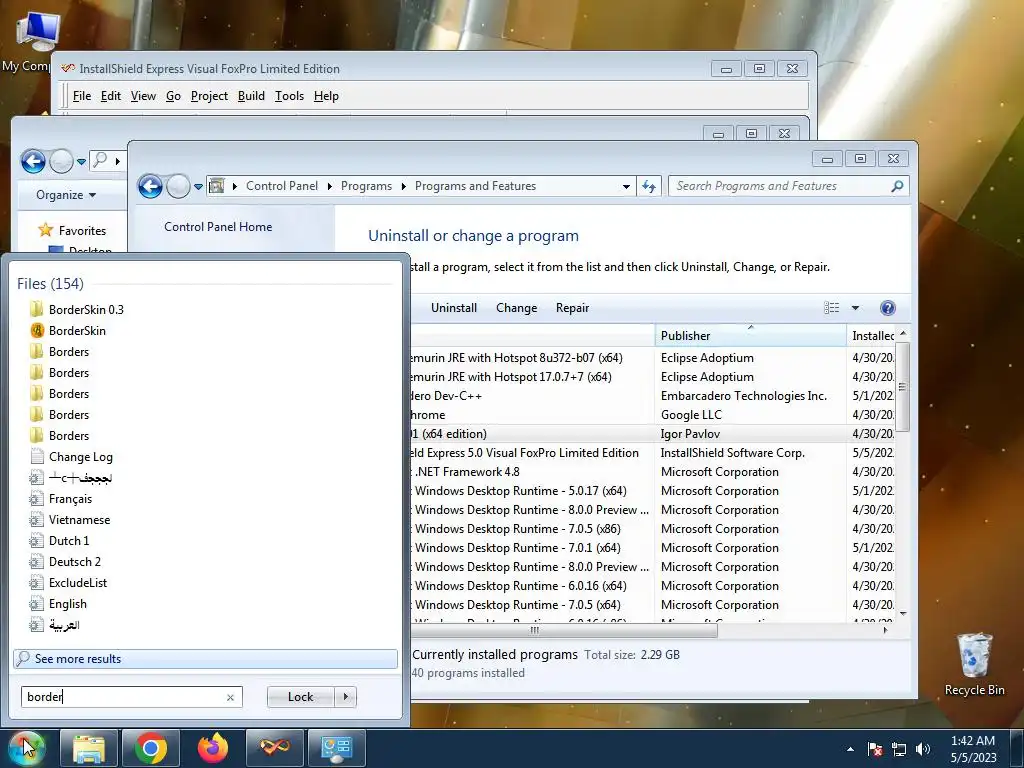Viewport: 1024px width, 768px height.
Task: Open the Change Log file result
Action: coord(72,456)
